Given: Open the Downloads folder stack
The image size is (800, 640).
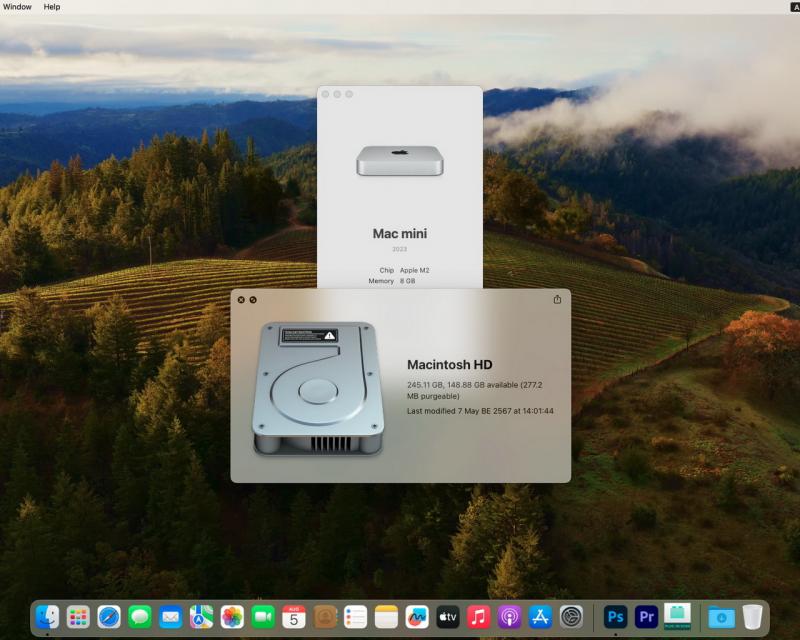Looking at the screenshot, I should [720, 617].
